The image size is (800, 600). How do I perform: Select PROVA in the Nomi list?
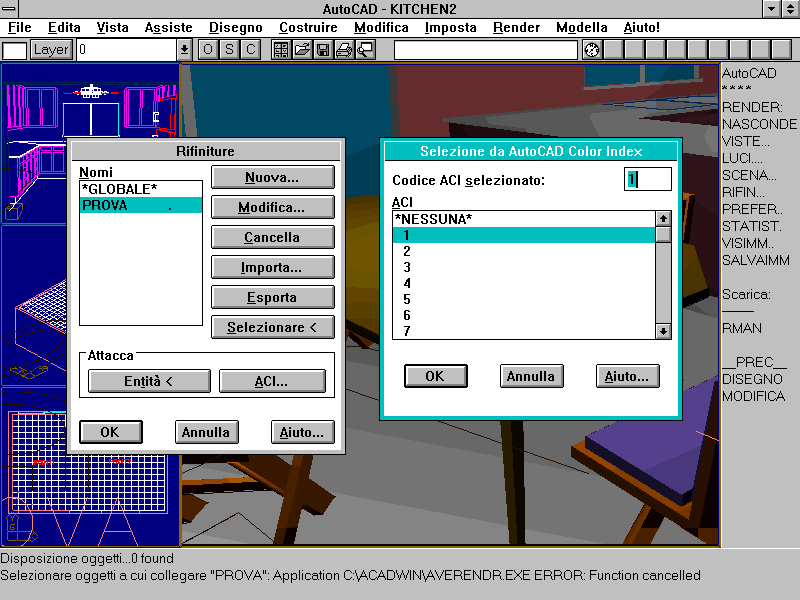(141, 205)
